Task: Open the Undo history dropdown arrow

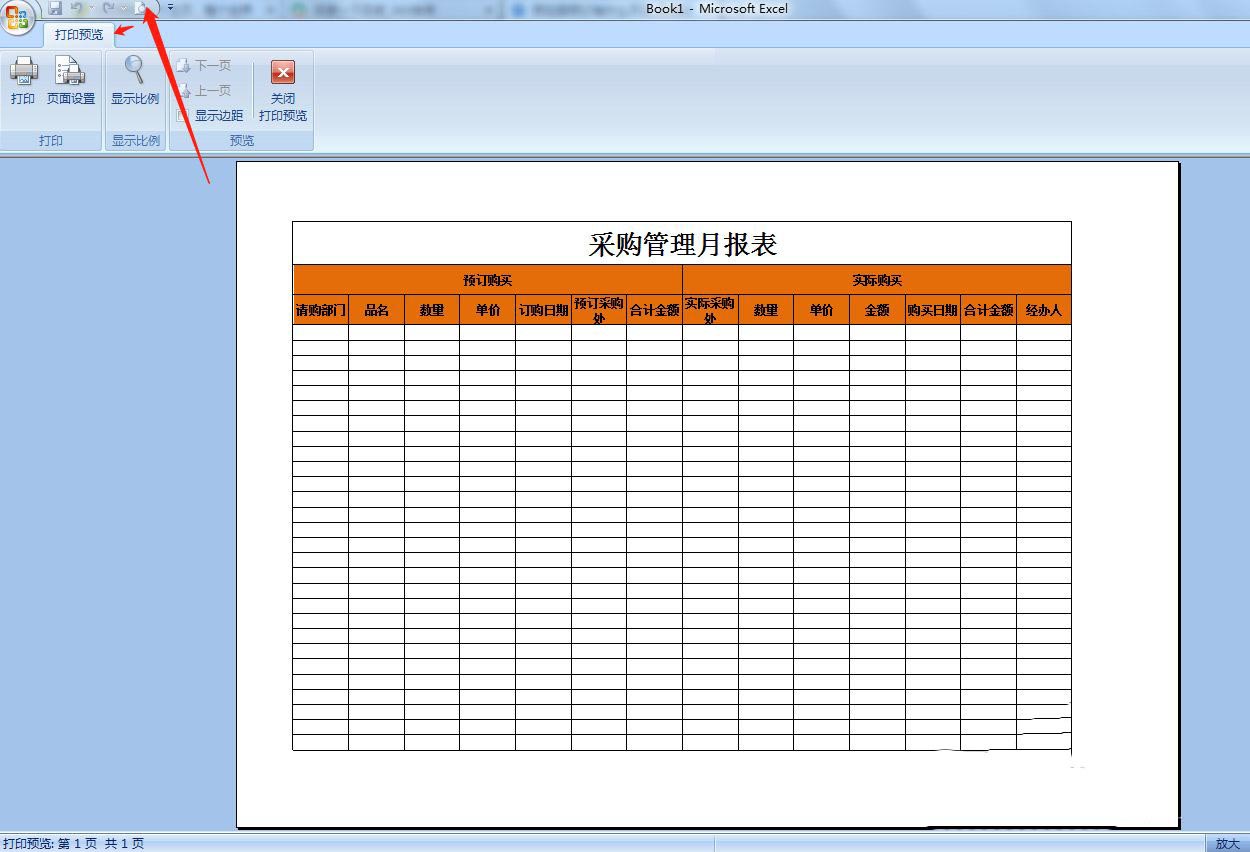Action: (91, 8)
